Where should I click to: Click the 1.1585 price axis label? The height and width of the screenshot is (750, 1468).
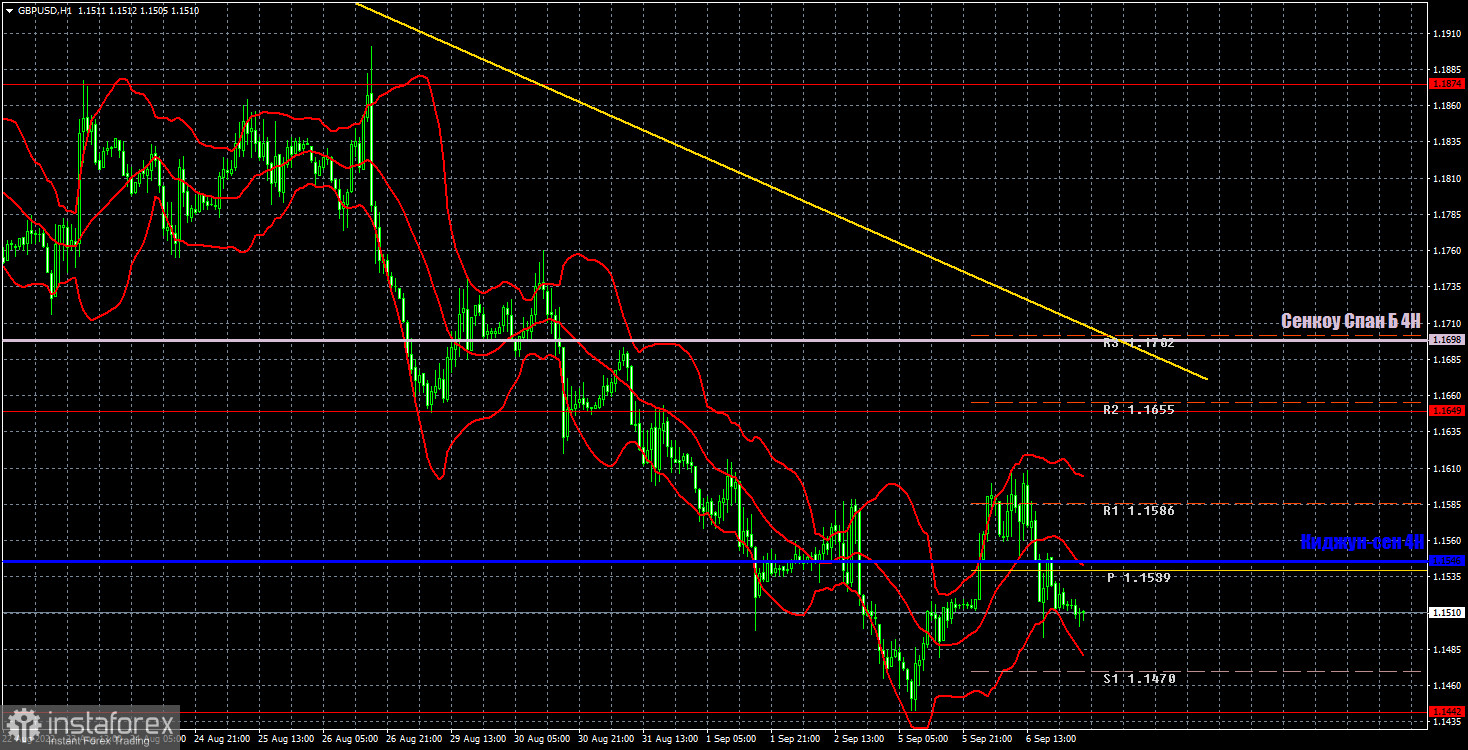1447,504
